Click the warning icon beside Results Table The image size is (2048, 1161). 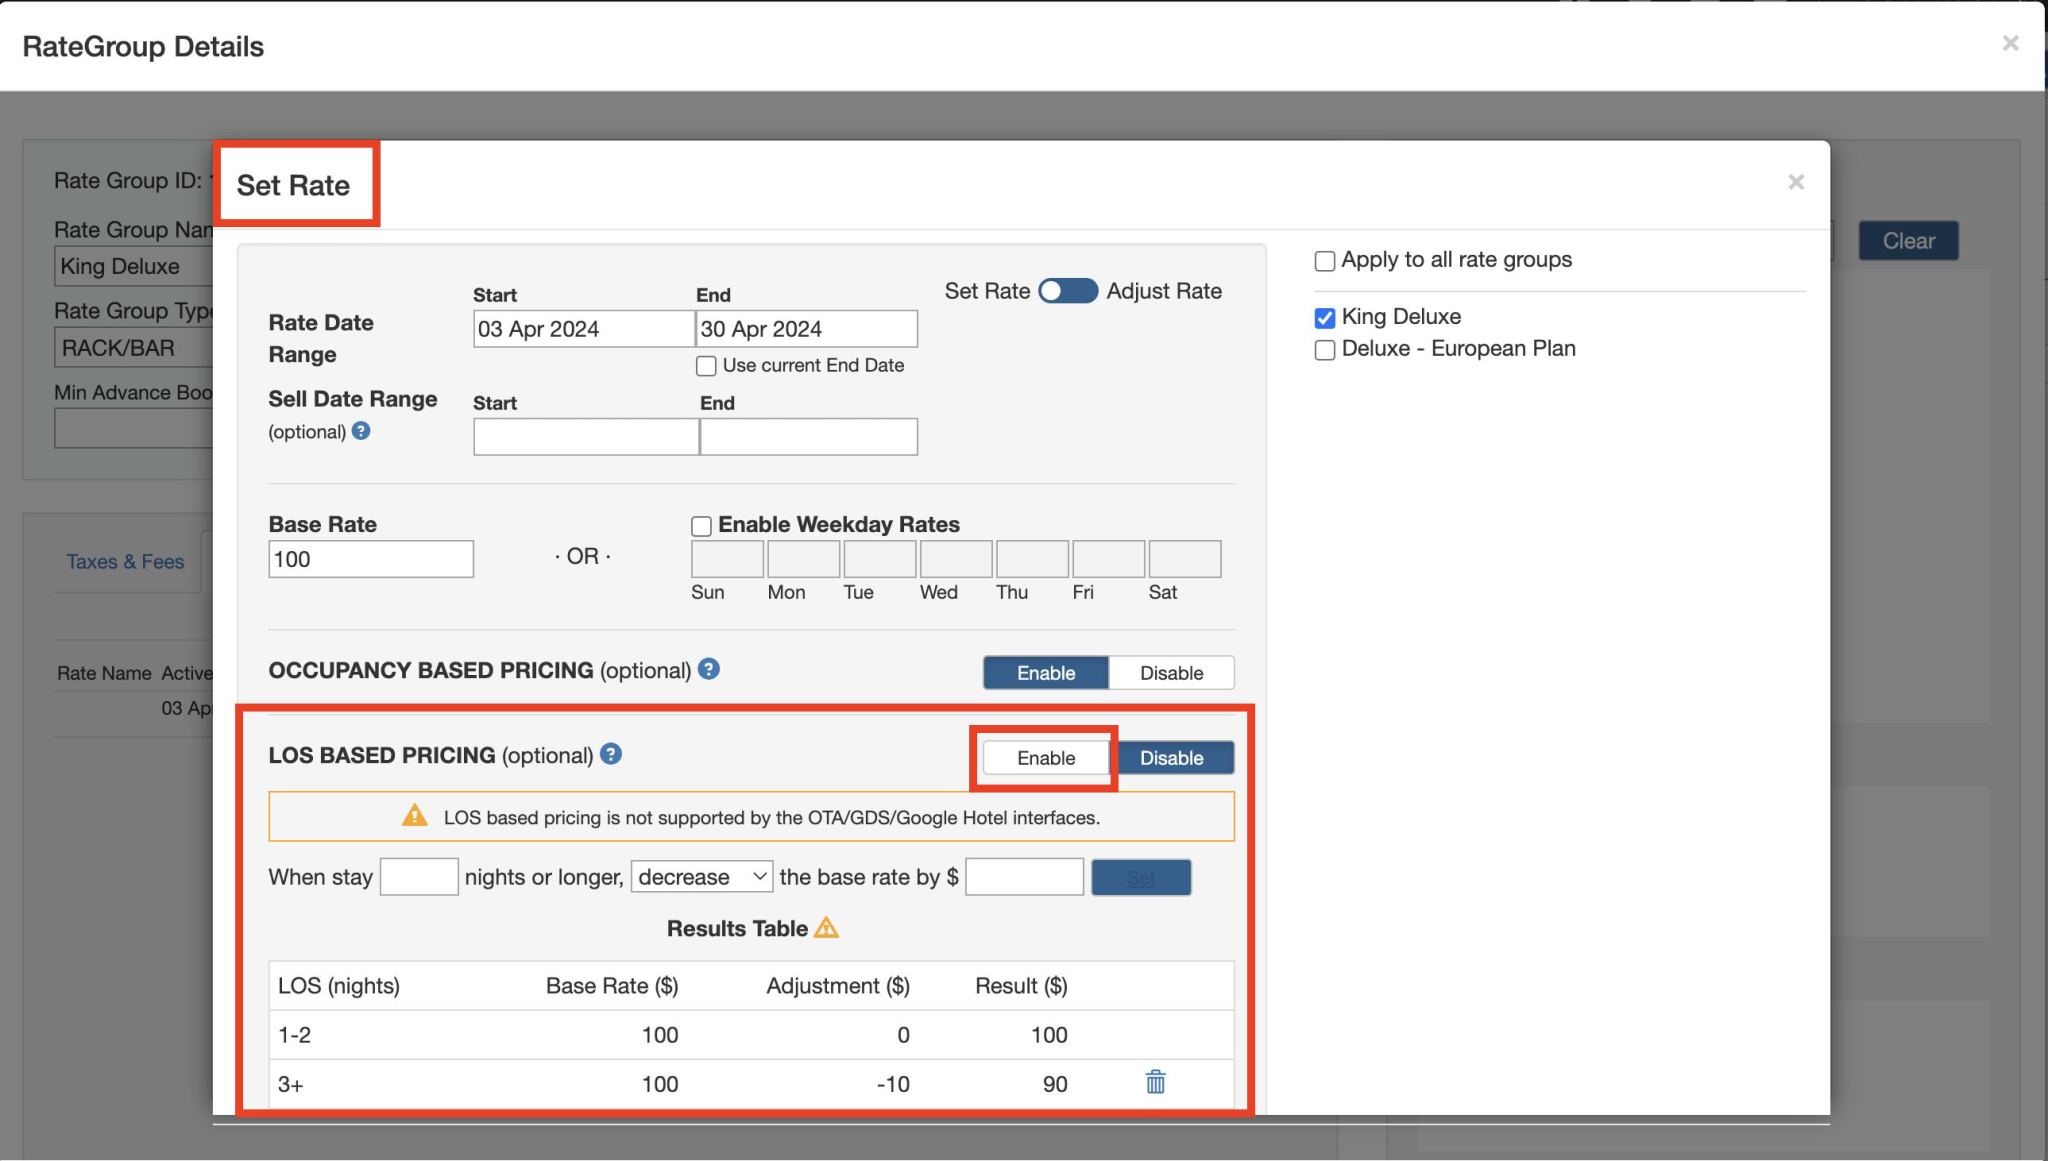click(825, 928)
